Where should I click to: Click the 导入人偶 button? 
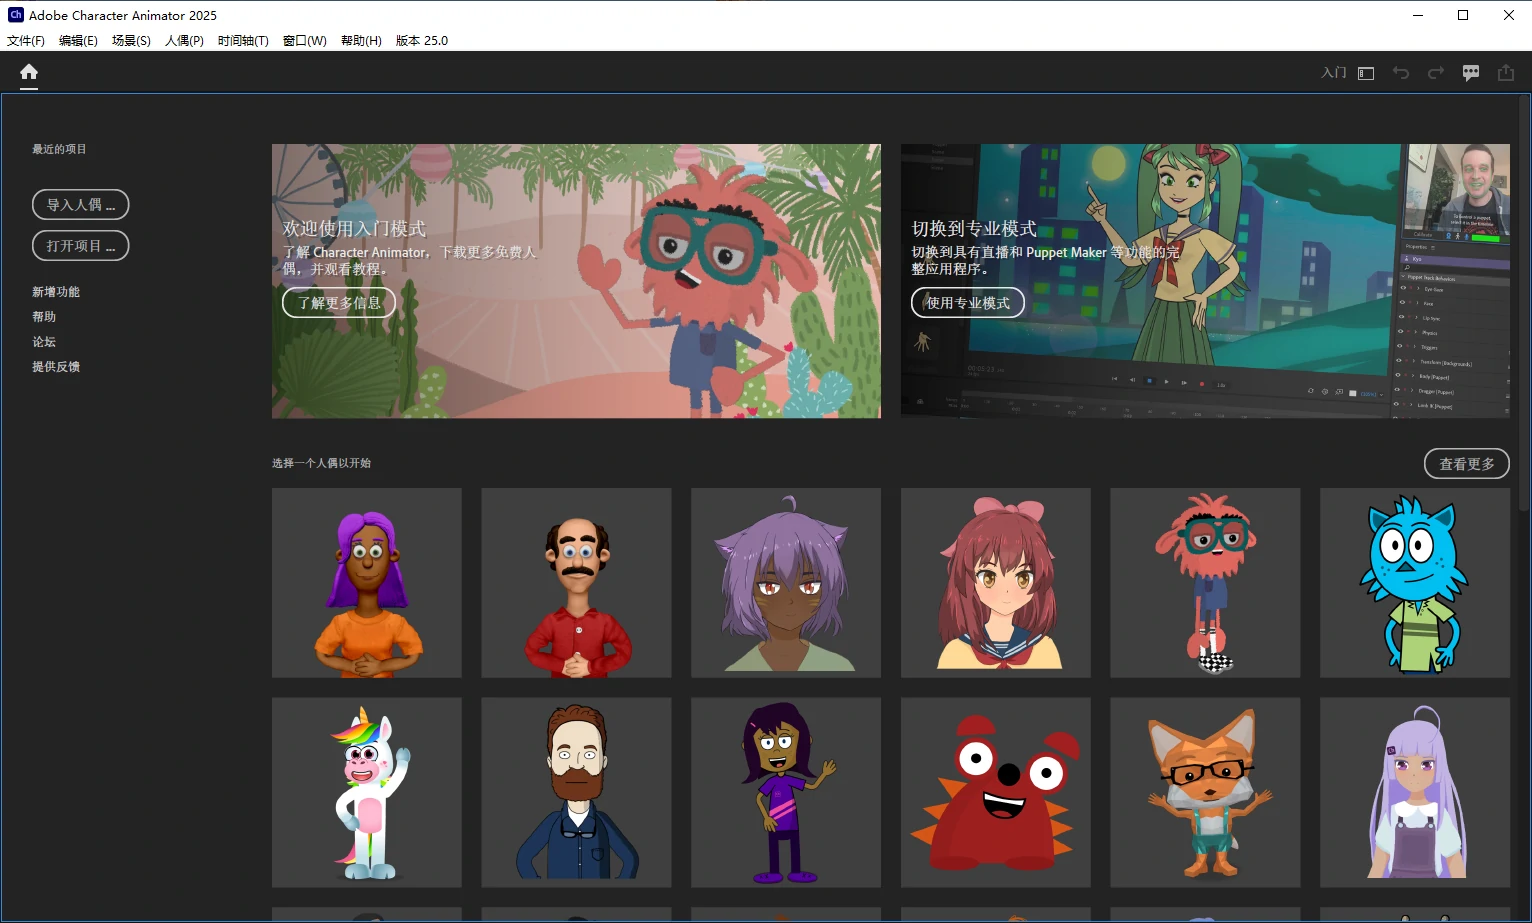[x=80, y=204]
